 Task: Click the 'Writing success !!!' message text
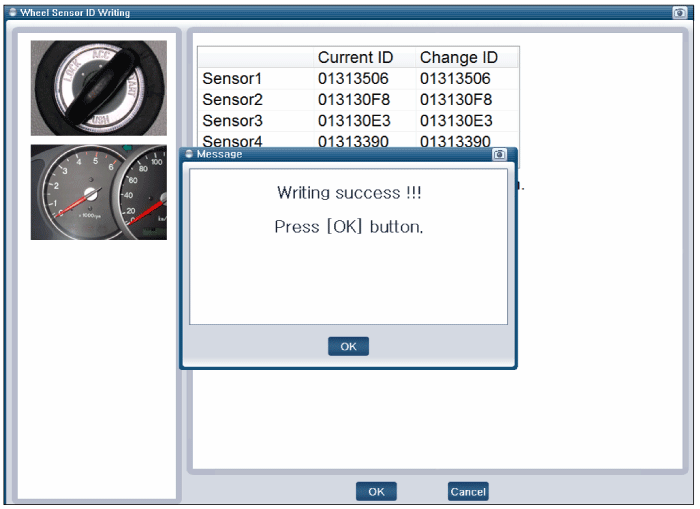[x=348, y=192]
